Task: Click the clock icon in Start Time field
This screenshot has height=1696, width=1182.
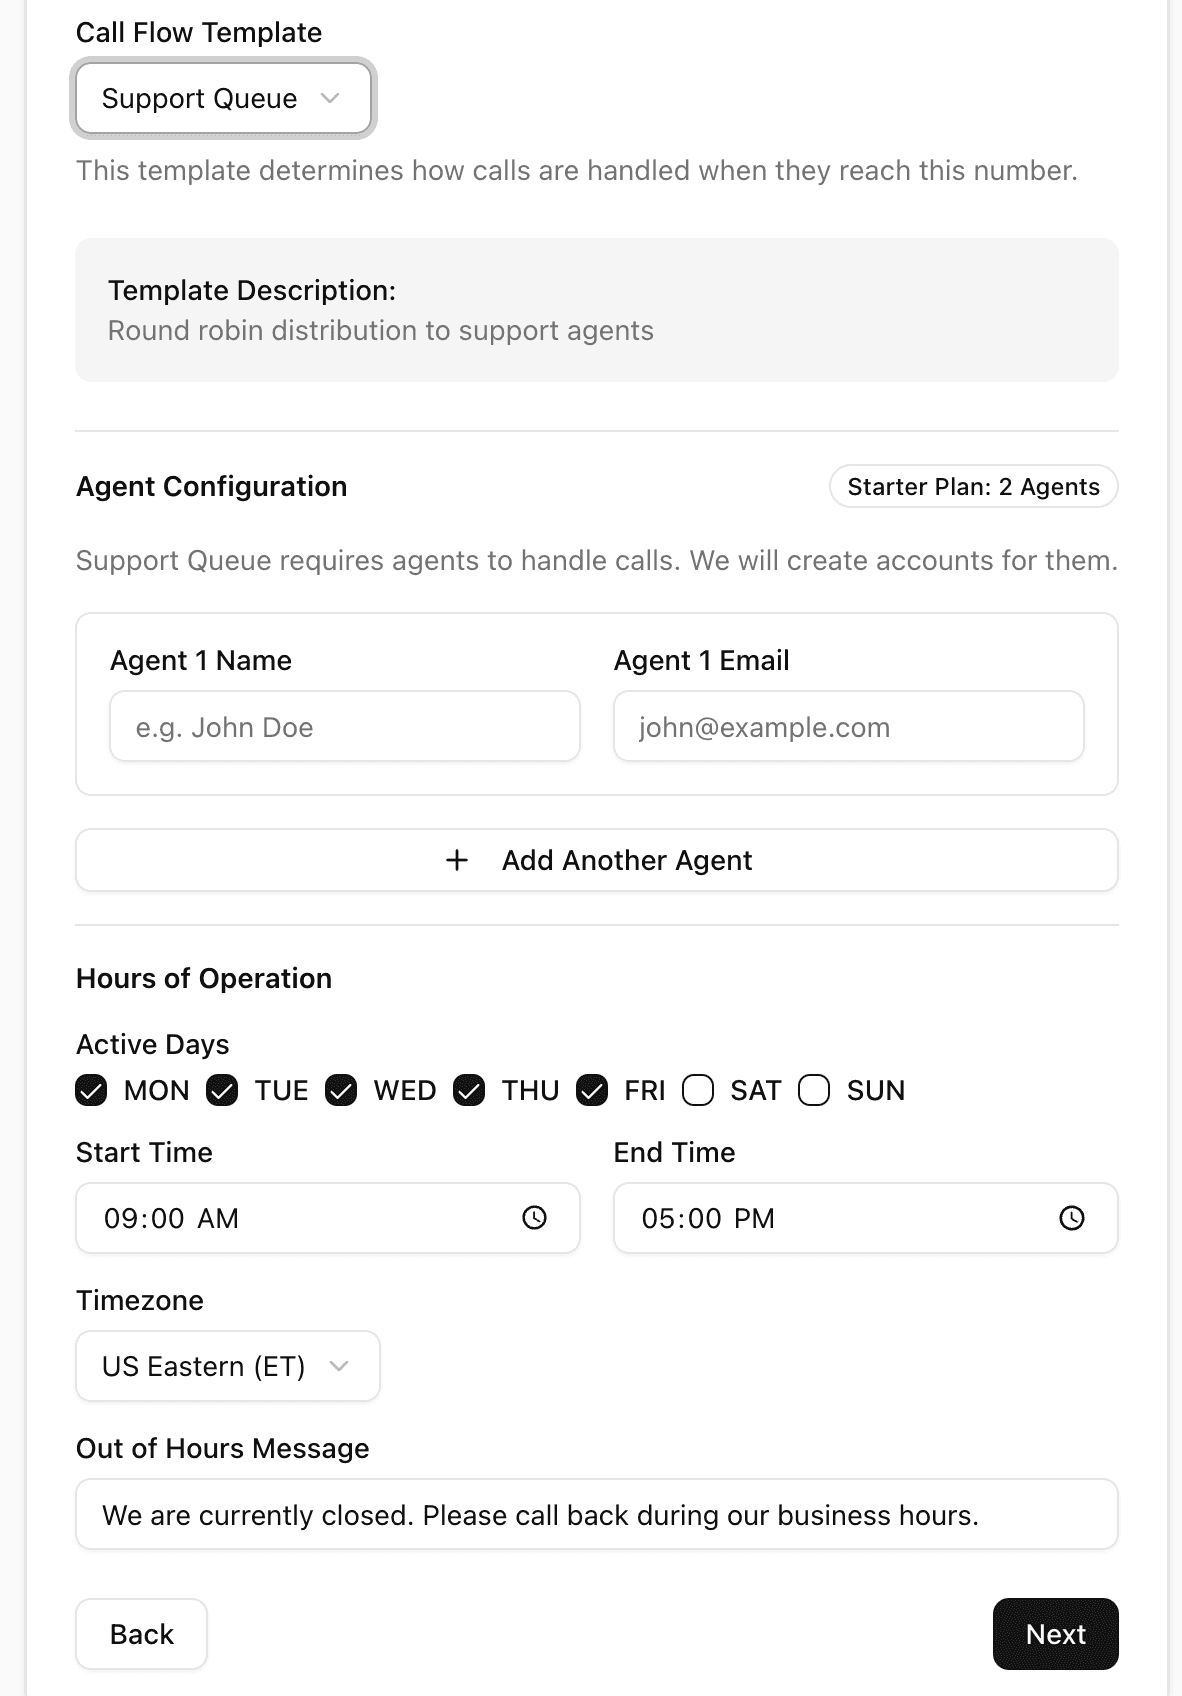Action: (x=535, y=1217)
